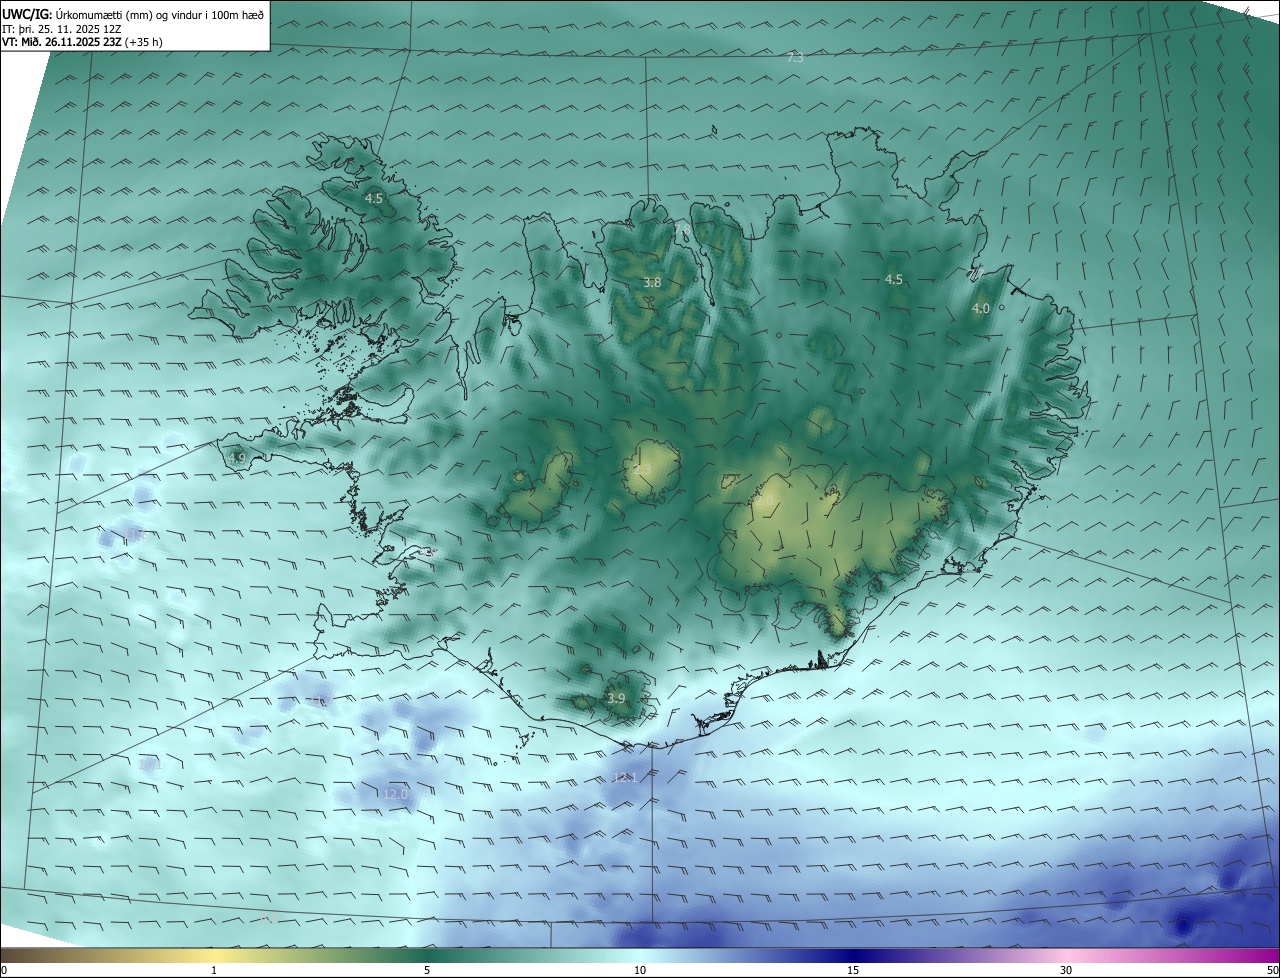This screenshot has height=978, width=1280.
Task: Click the '50' tick on the colour scale
Action: tap(1272, 970)
